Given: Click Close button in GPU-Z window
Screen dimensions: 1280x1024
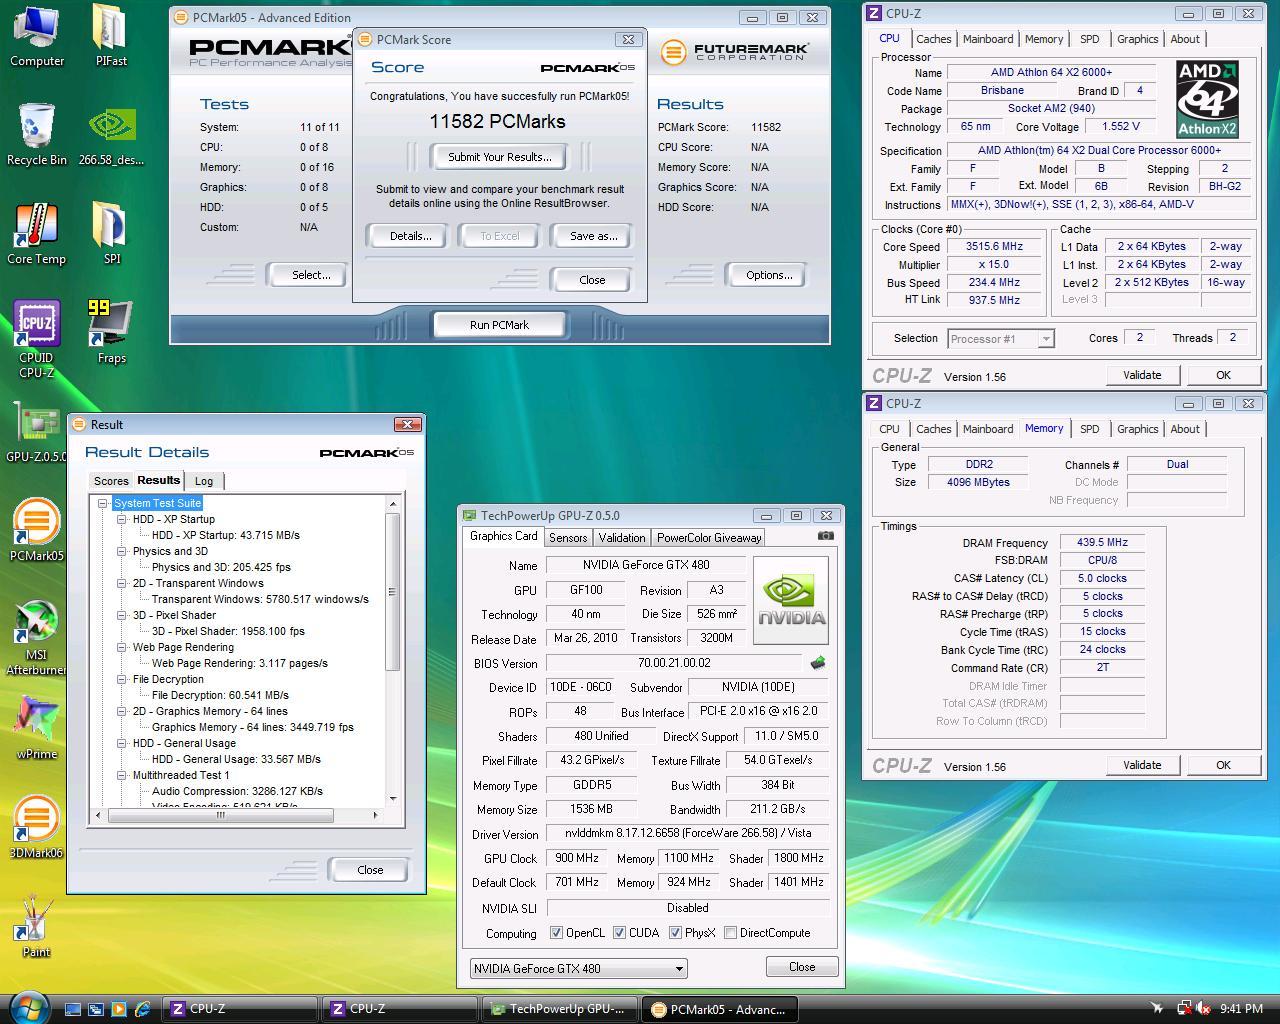Looking at the screenshot, I should (802, 967).
